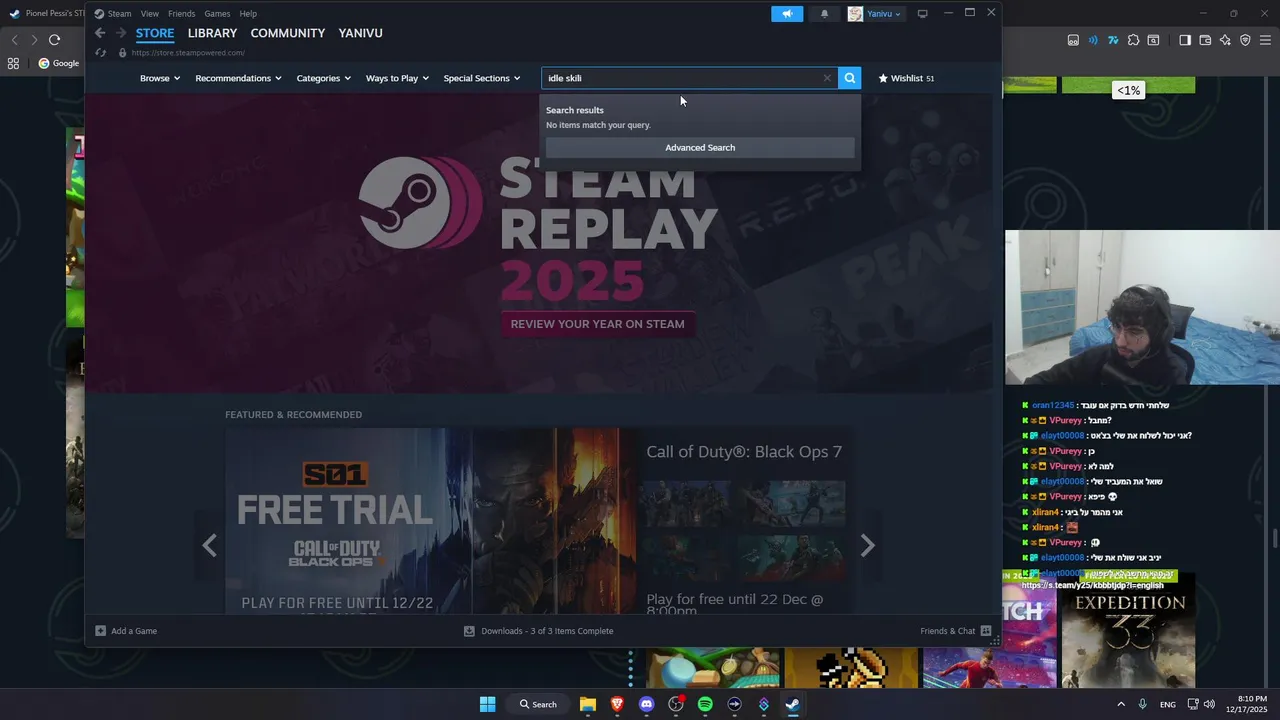
Task: Open File Explorer from the taskbar
Action: click(587, 704)
